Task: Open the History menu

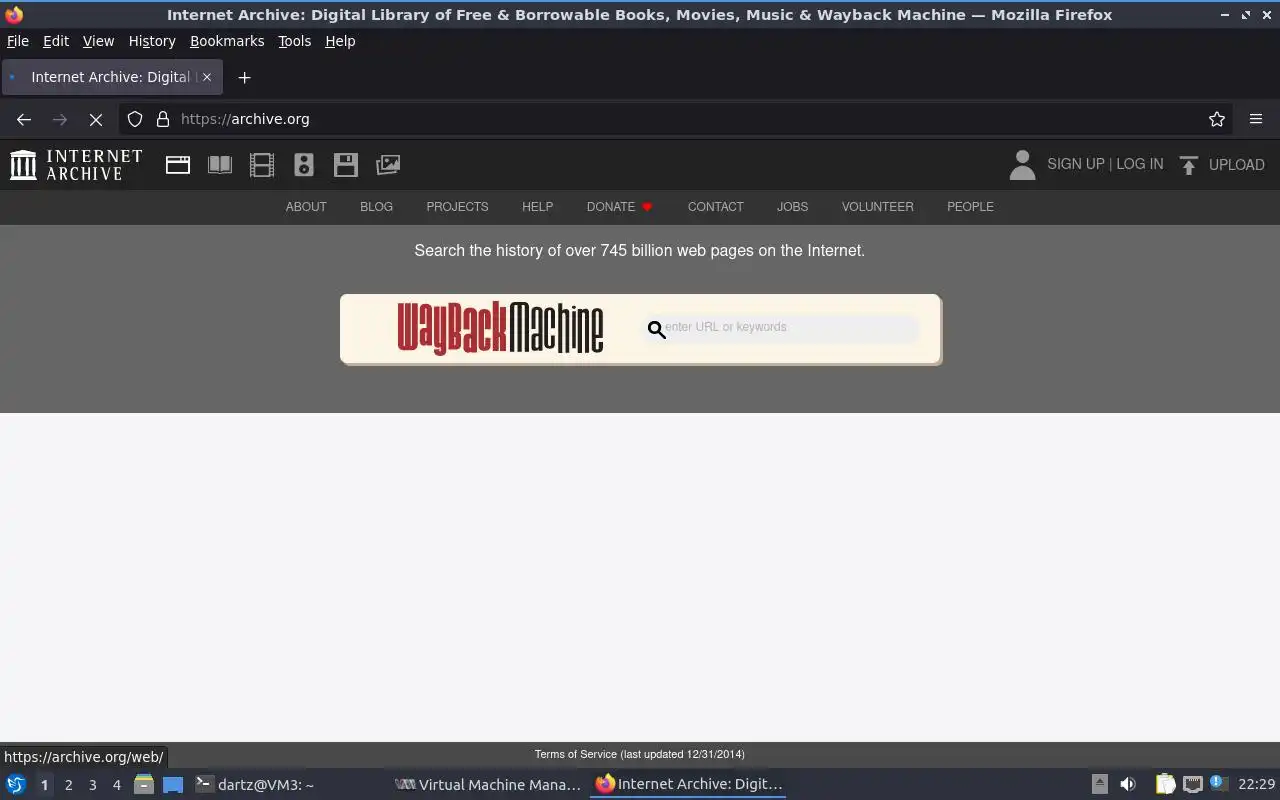Action: [152, 41]
